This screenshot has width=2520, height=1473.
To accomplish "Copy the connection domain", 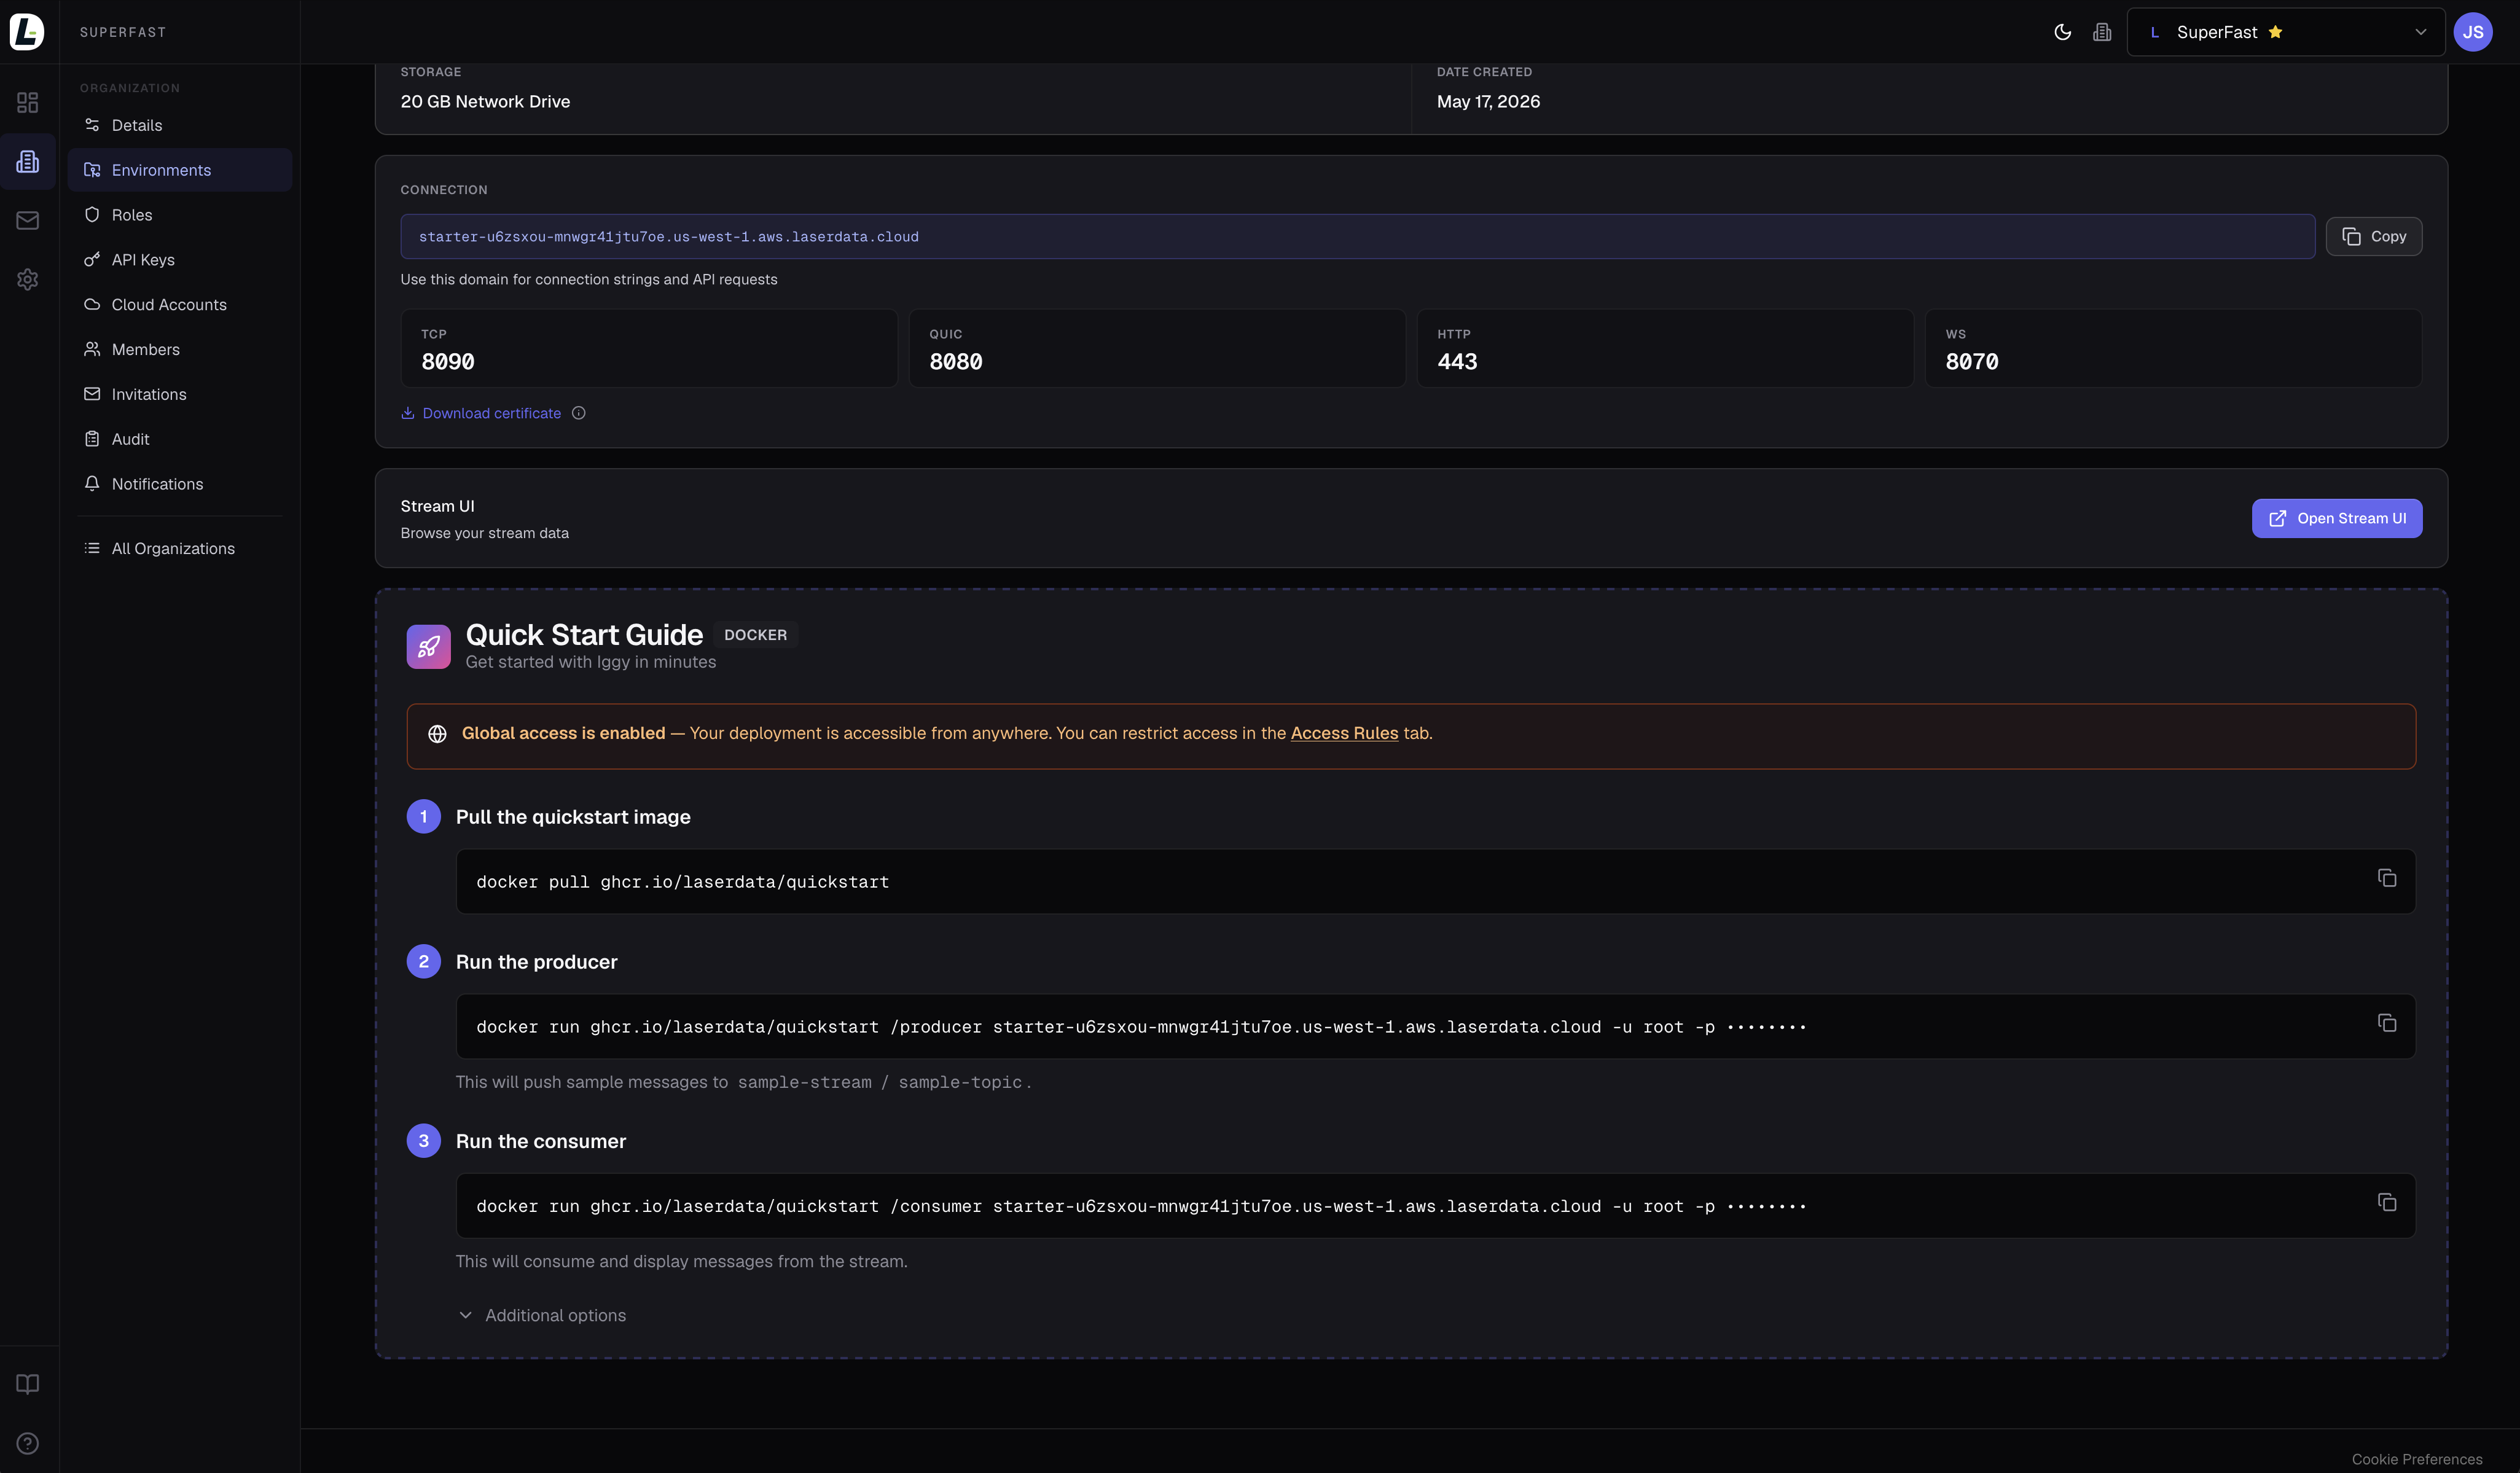I will pos(2373,237).
